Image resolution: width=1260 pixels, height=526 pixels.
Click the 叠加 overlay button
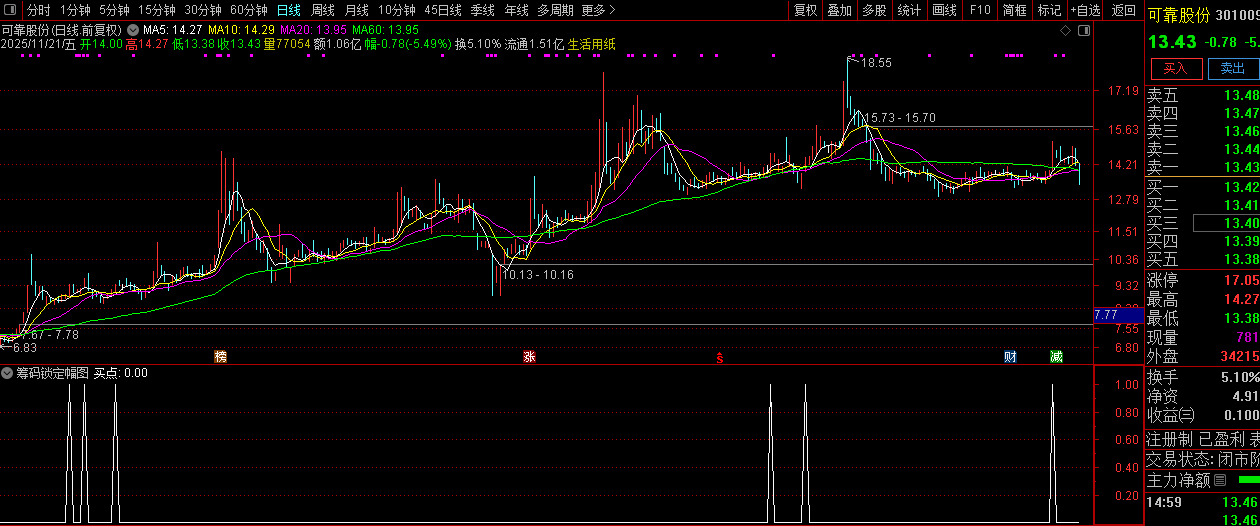[x=840, y=10]
